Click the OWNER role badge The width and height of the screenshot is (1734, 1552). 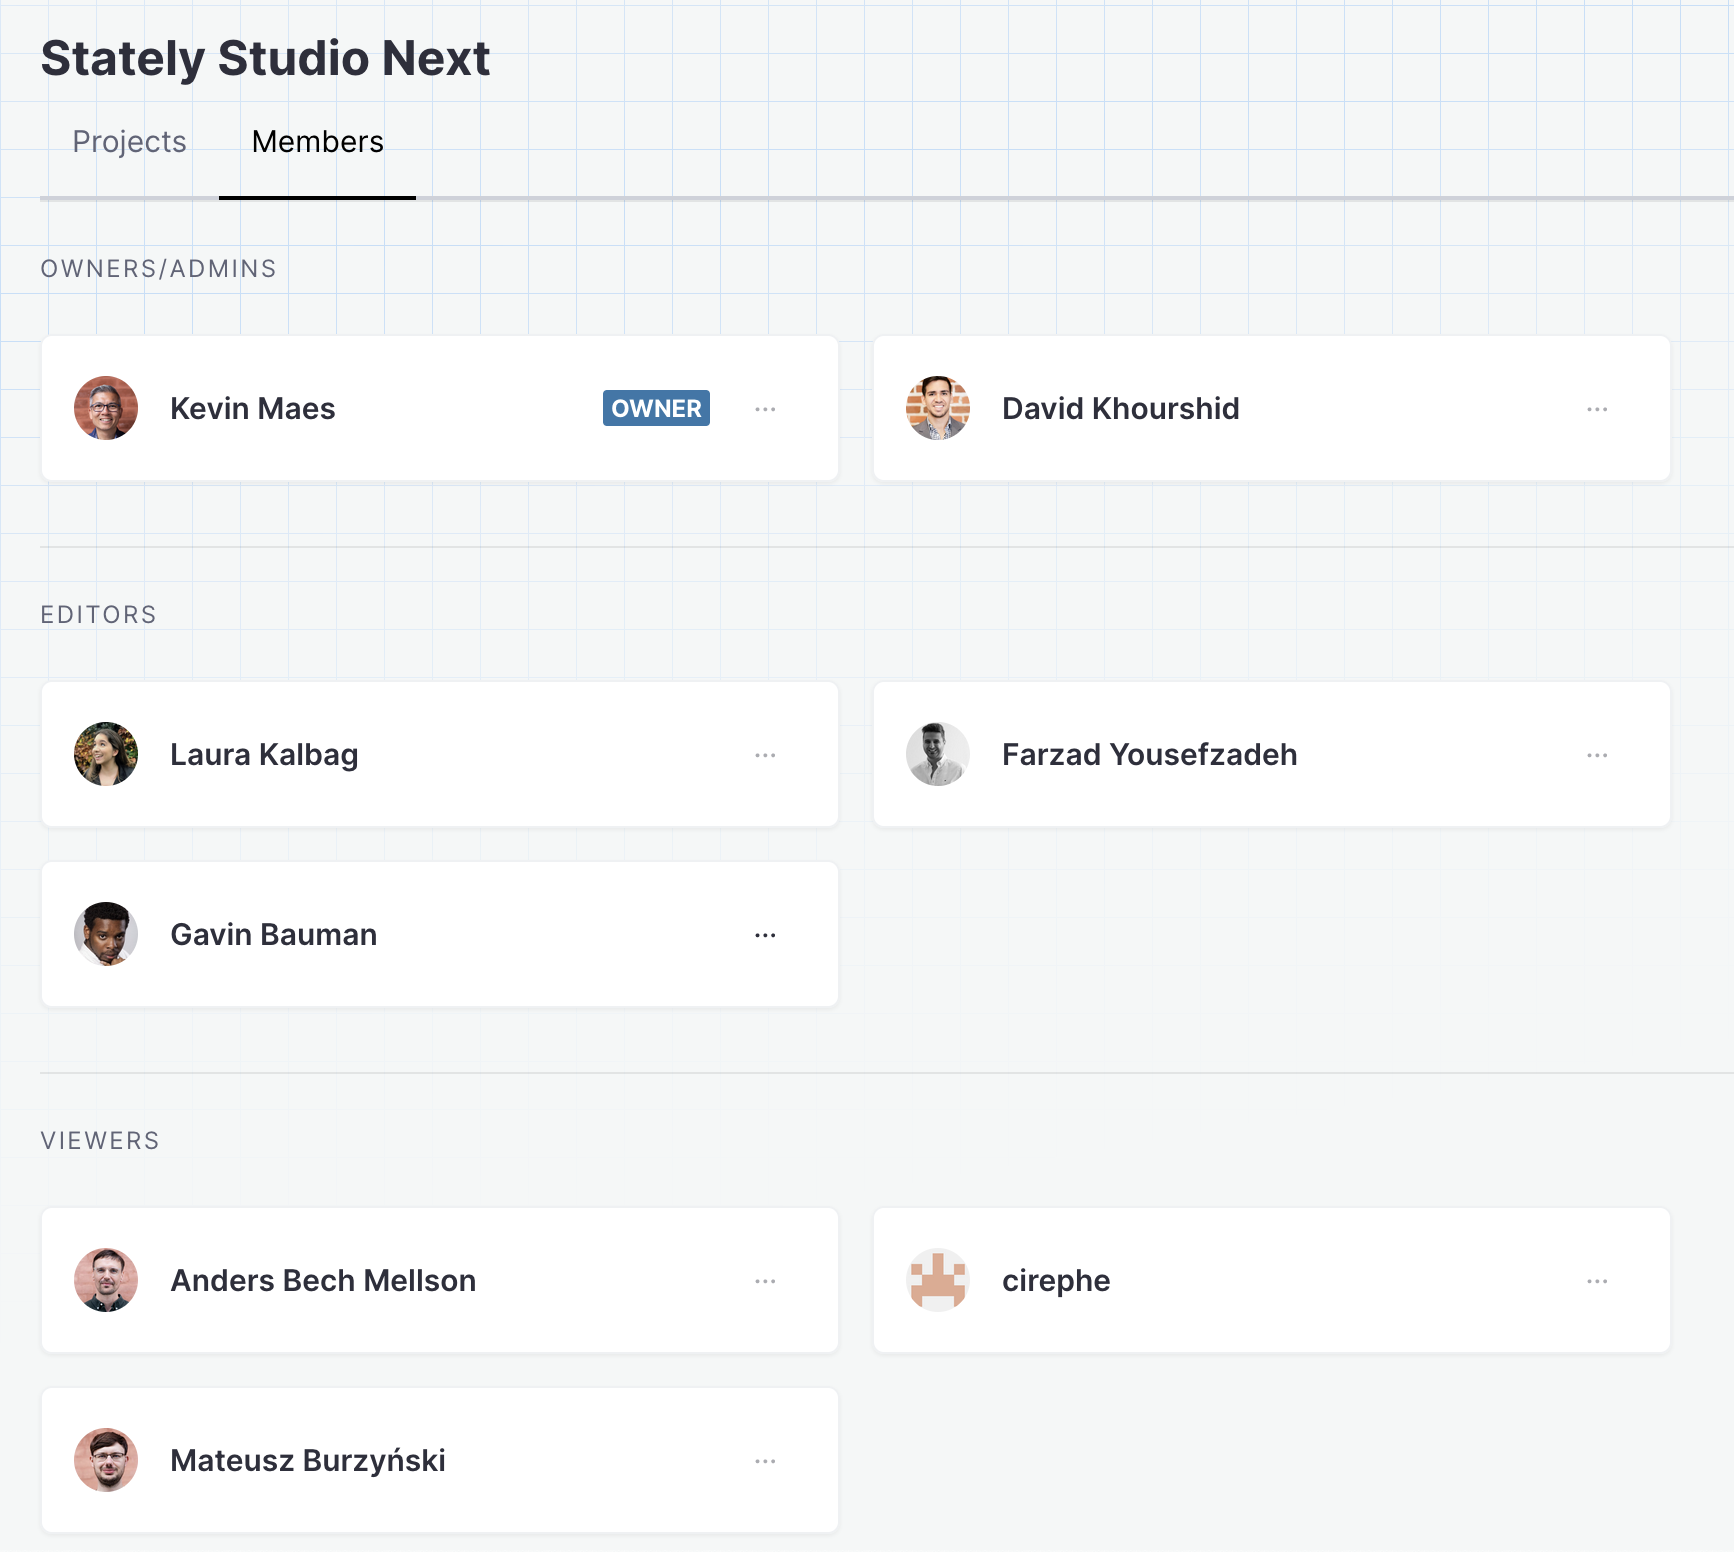coord(655,408)
